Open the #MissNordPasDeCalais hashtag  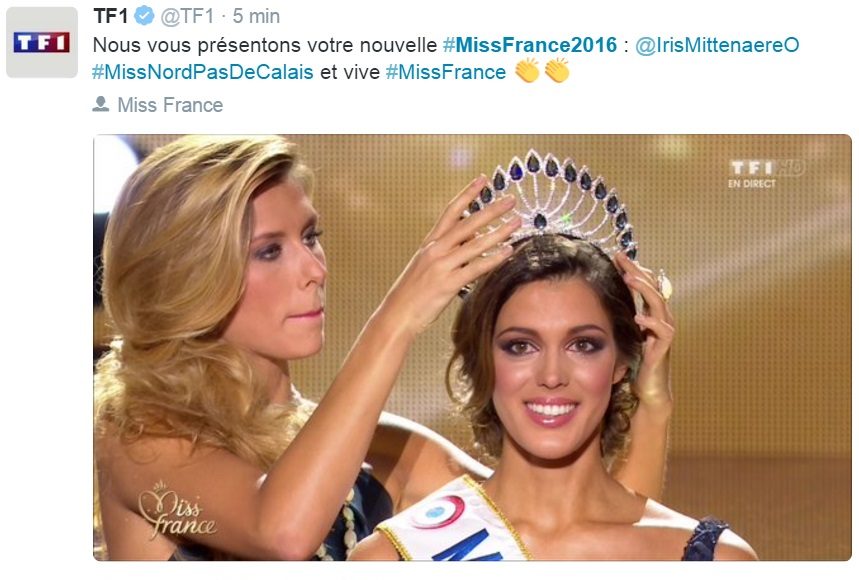coord(203,72)
